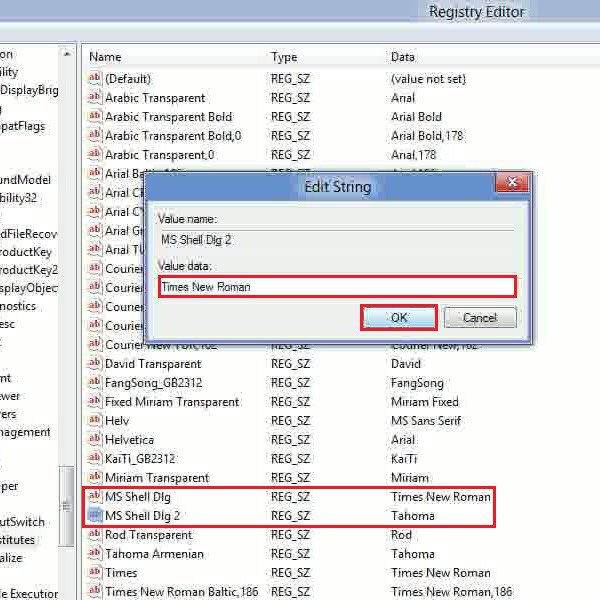Viewport: 600px width, 600px height.
Task: Click the David Transparent value icon
Action: (96, 364)
